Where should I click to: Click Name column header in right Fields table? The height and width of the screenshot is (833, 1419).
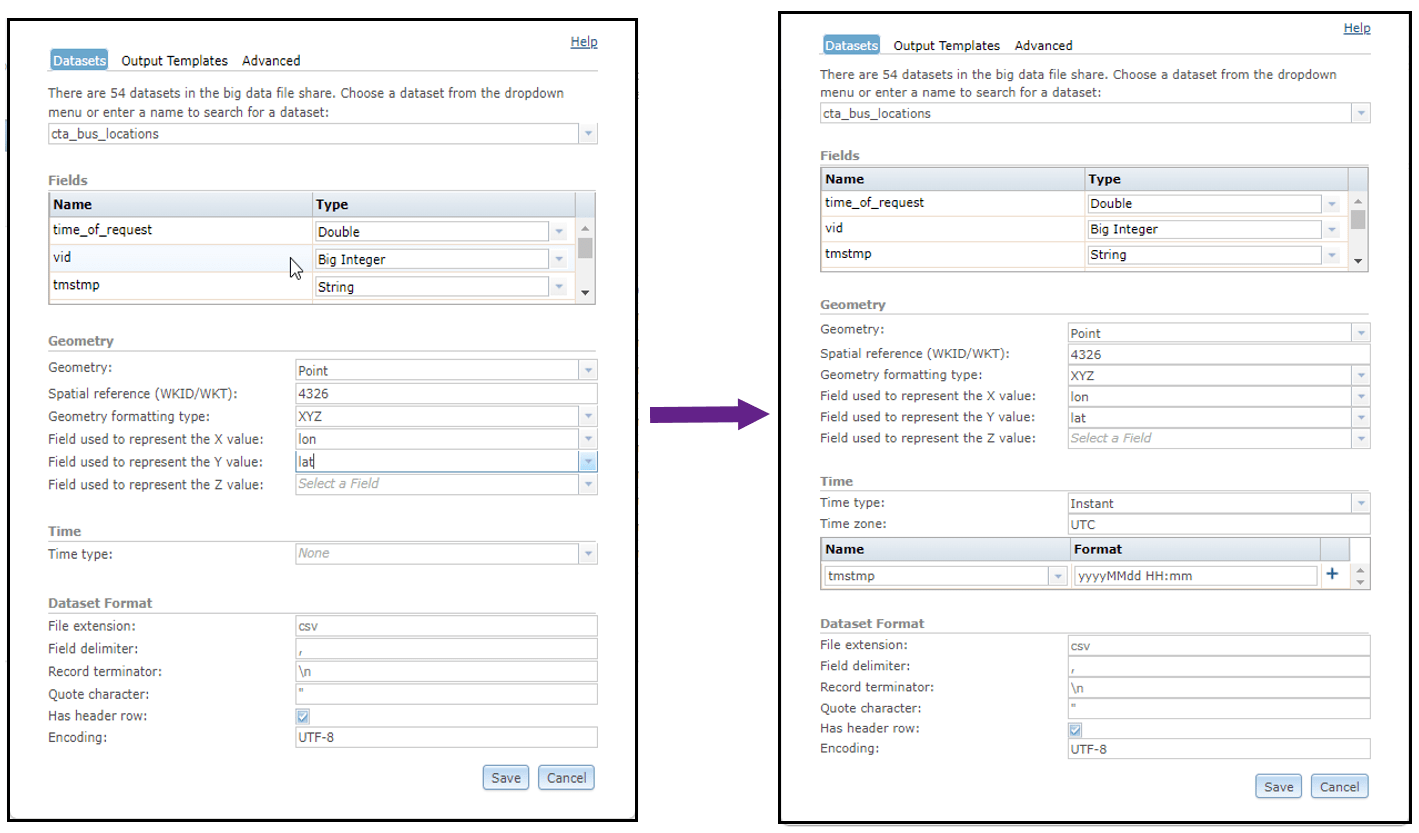click(953, 179)
